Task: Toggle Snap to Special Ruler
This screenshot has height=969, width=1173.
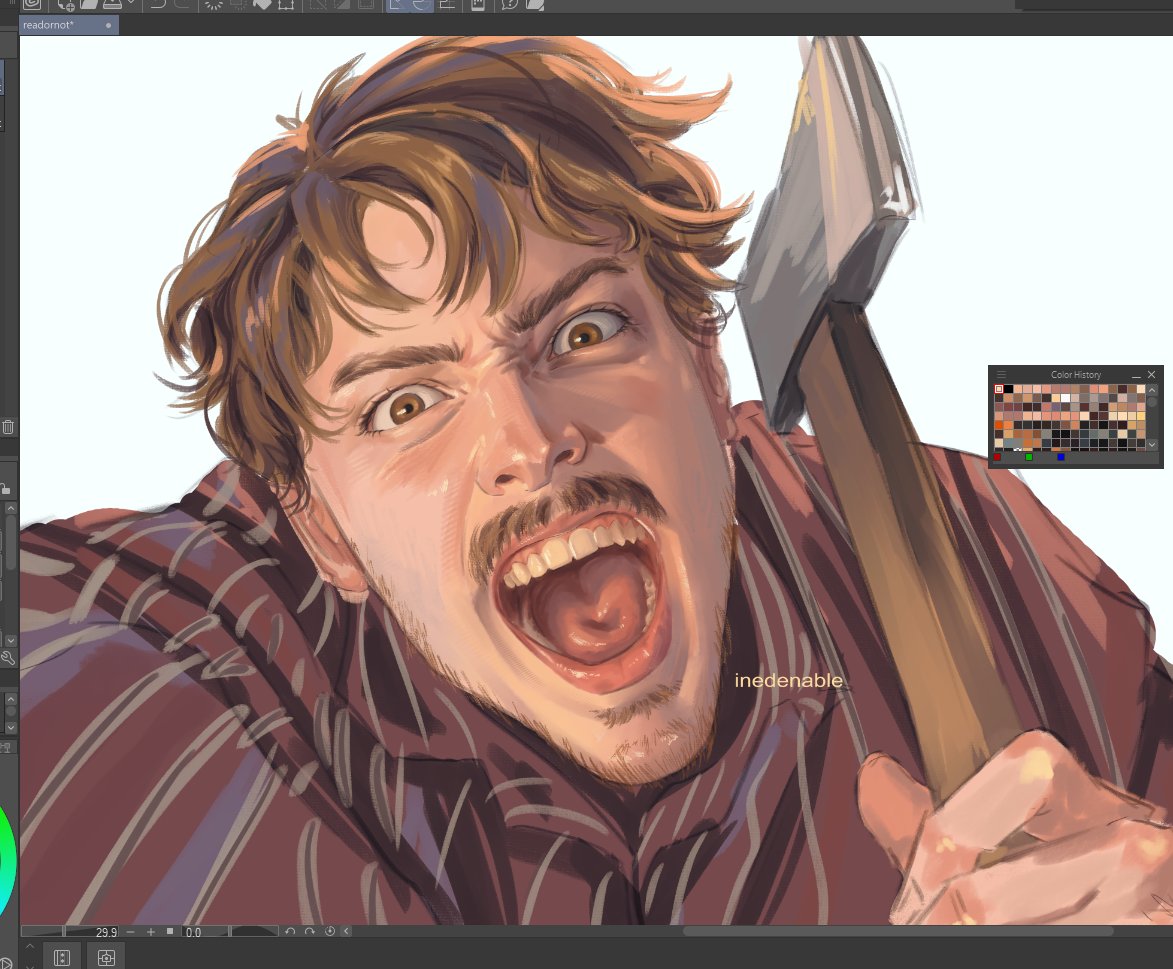Action: tap(420, 4)
